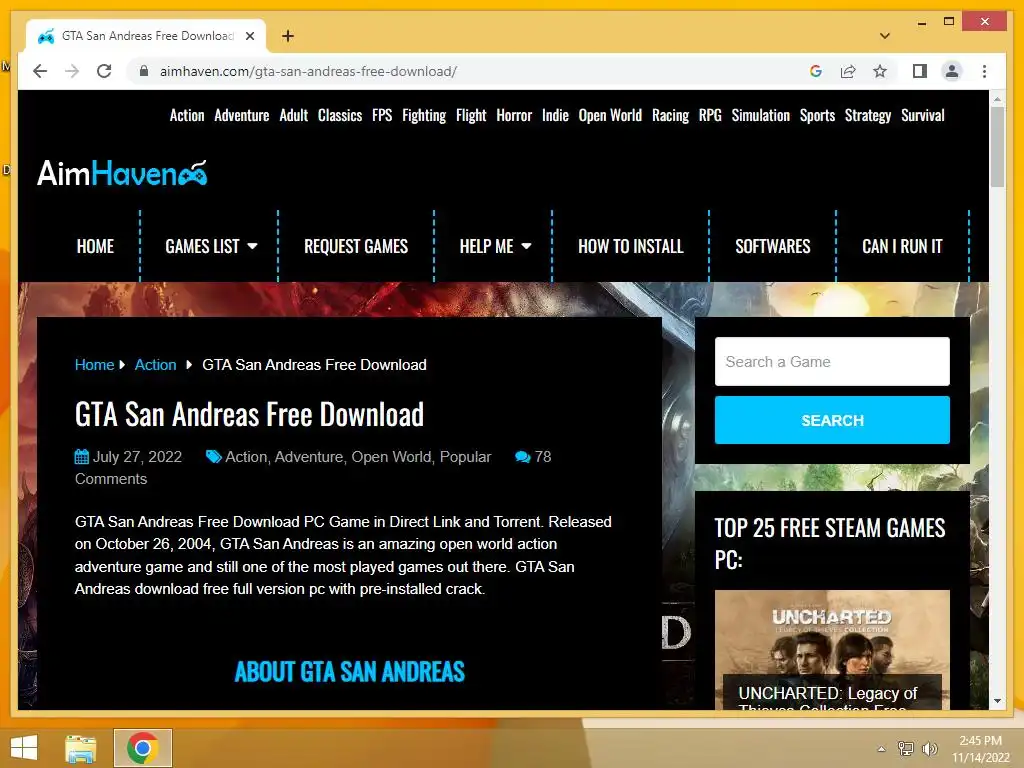Focus the Search a Game field
The width and height of the screenshot is (1024, 768).
pos(832,361)
